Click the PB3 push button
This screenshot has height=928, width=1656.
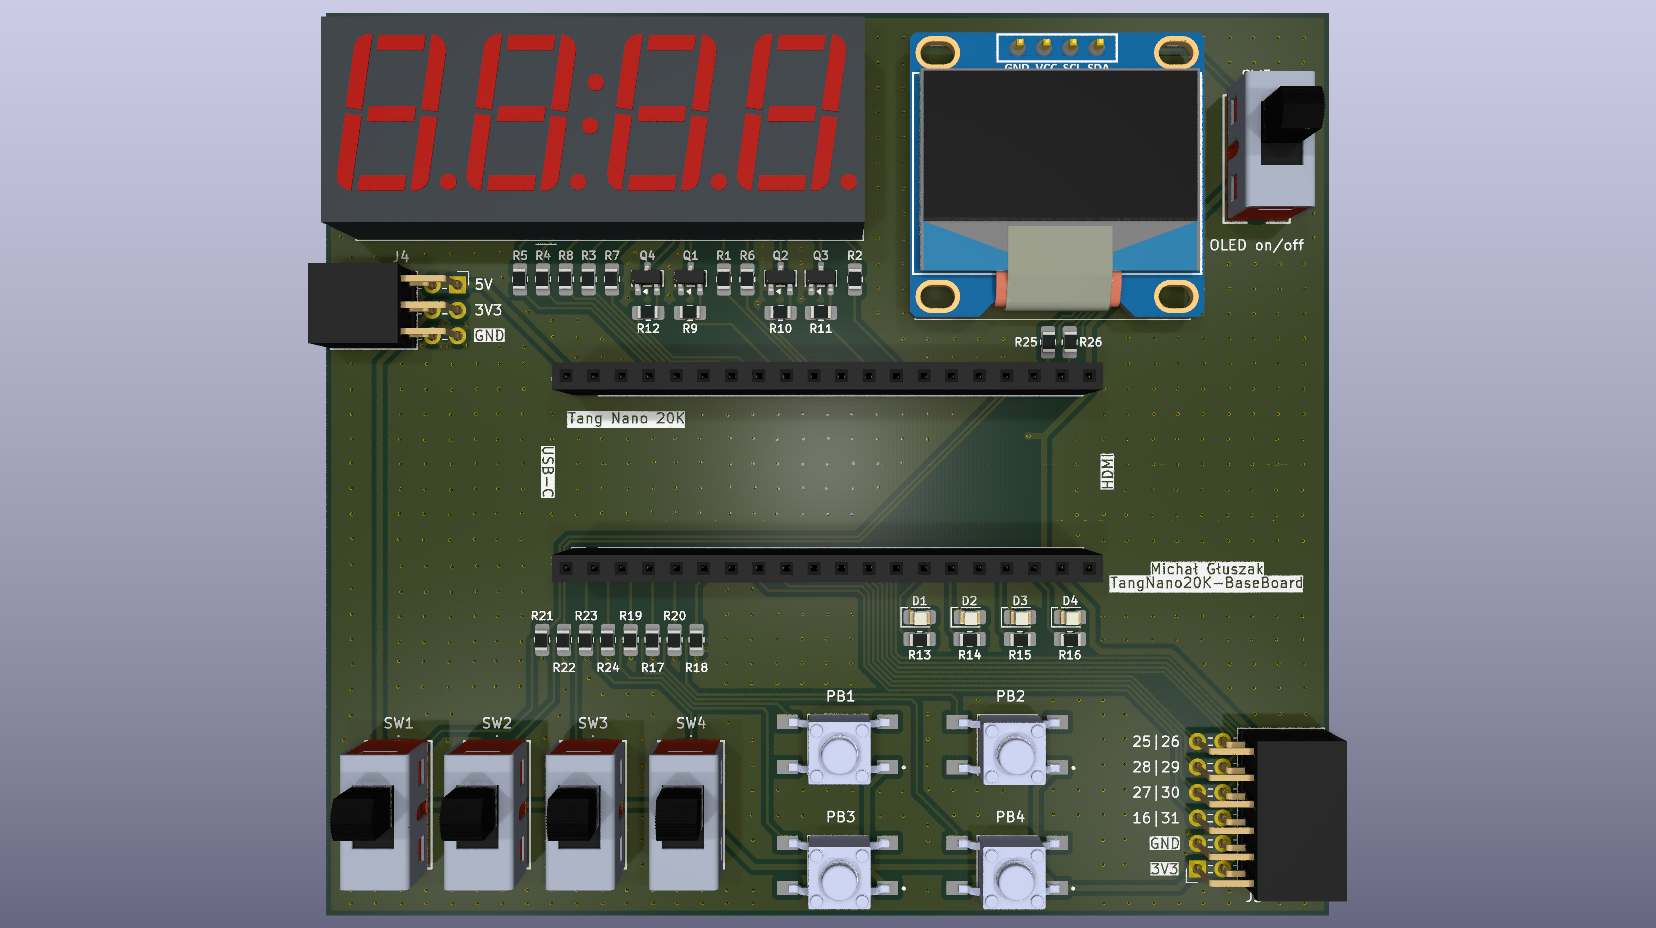point(838,871)
